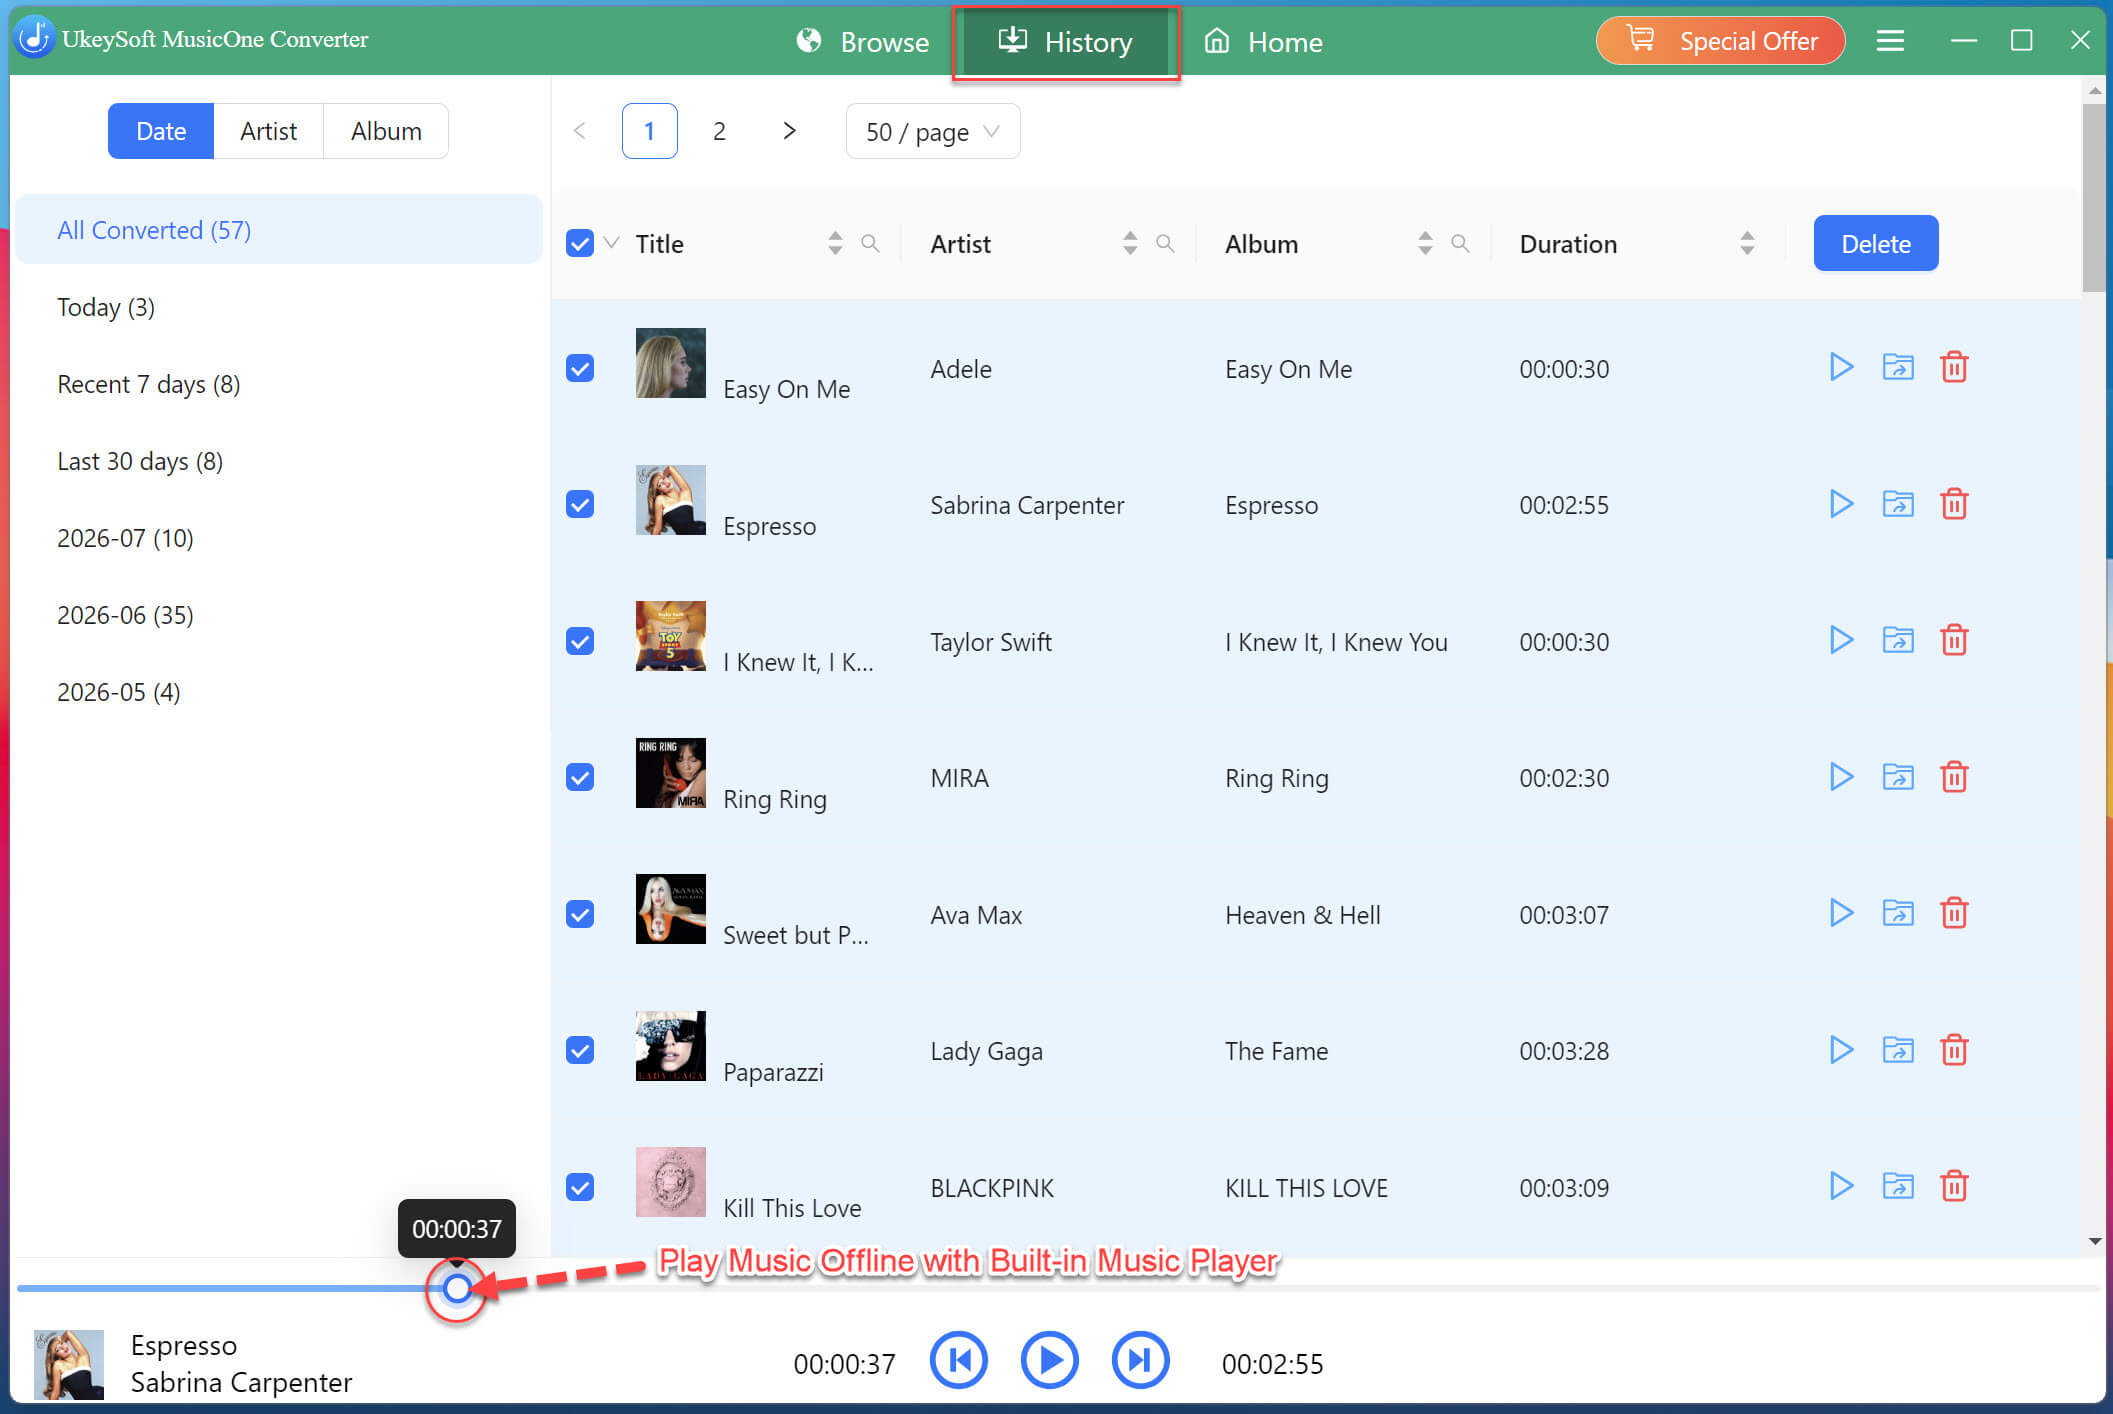Delete the Ring Ring row
2113x1414 pixels.
[x=1954, y=777]
